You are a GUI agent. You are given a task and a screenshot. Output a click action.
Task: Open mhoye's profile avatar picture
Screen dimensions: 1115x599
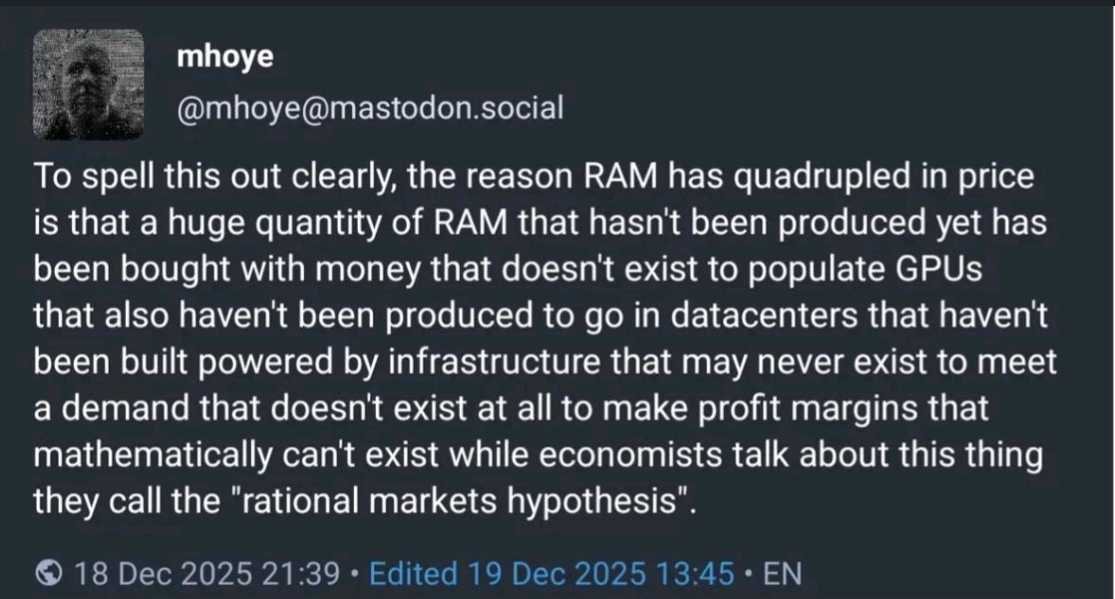click(89, 84)
